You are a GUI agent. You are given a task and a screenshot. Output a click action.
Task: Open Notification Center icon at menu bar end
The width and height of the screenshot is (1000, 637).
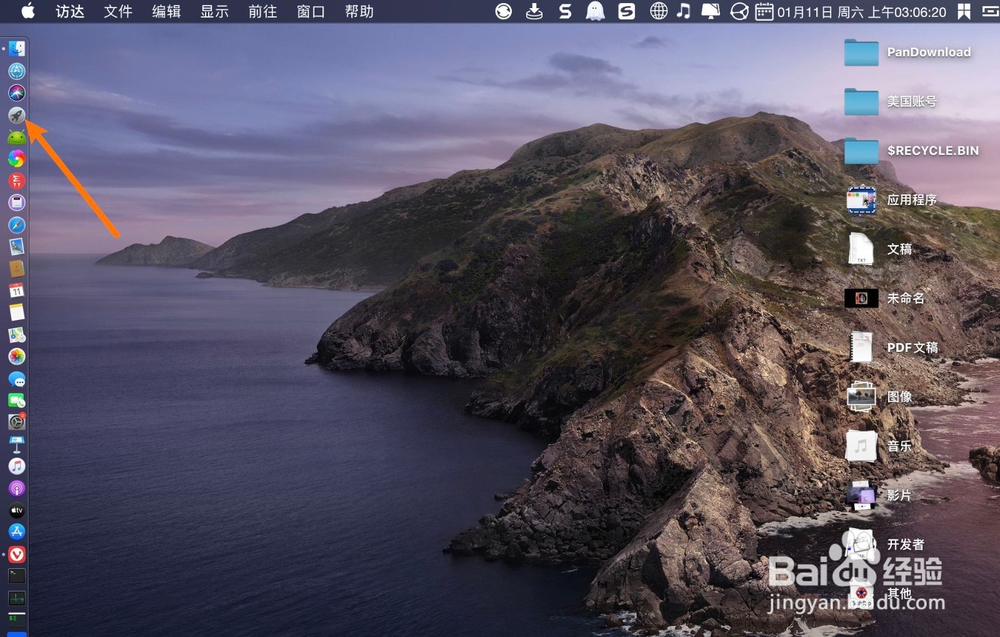[x=990, y=11]
